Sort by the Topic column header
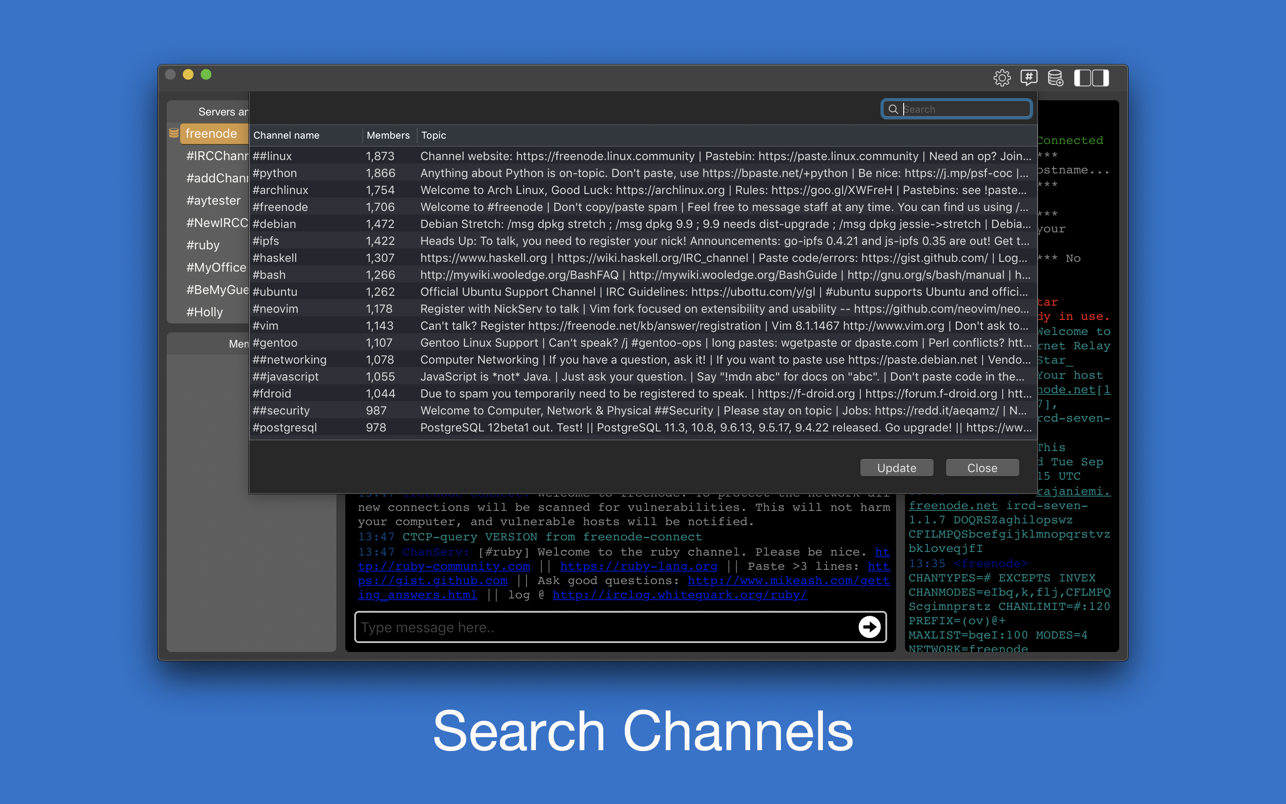The width and height of the screenshot is (1286, 804). [x=725, y=135]
